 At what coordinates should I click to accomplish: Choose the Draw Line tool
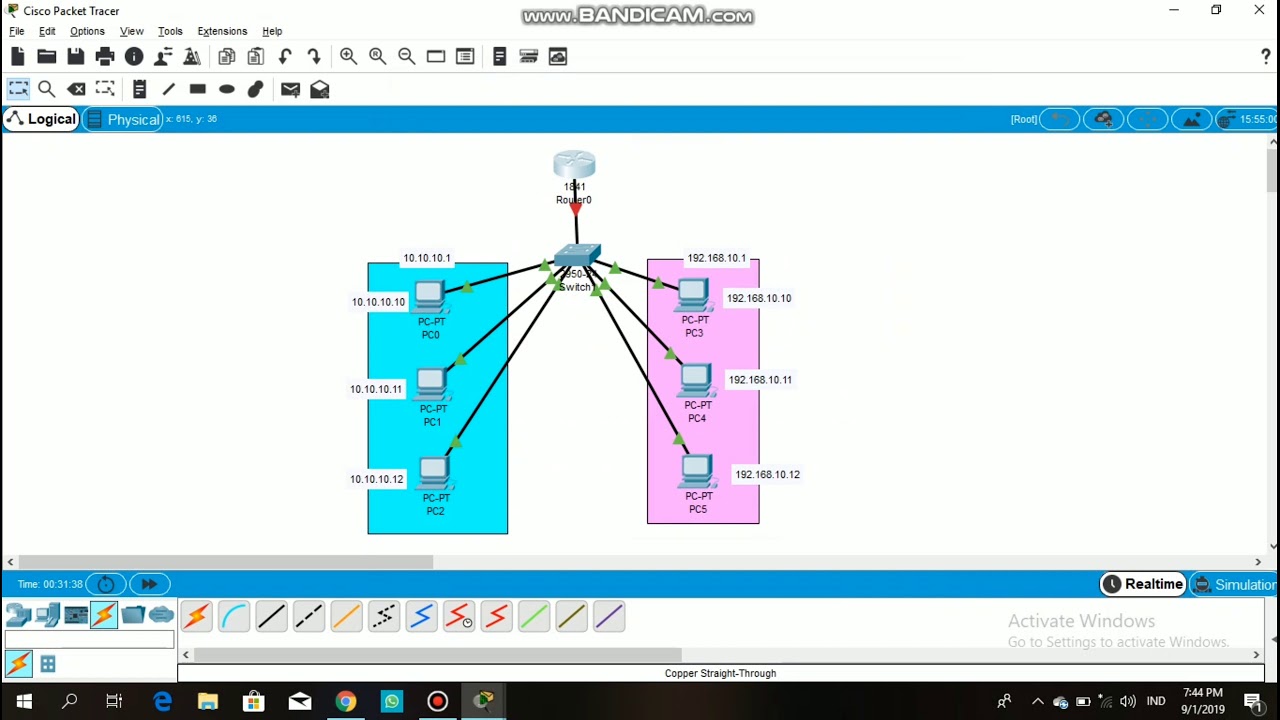(168, 90)
